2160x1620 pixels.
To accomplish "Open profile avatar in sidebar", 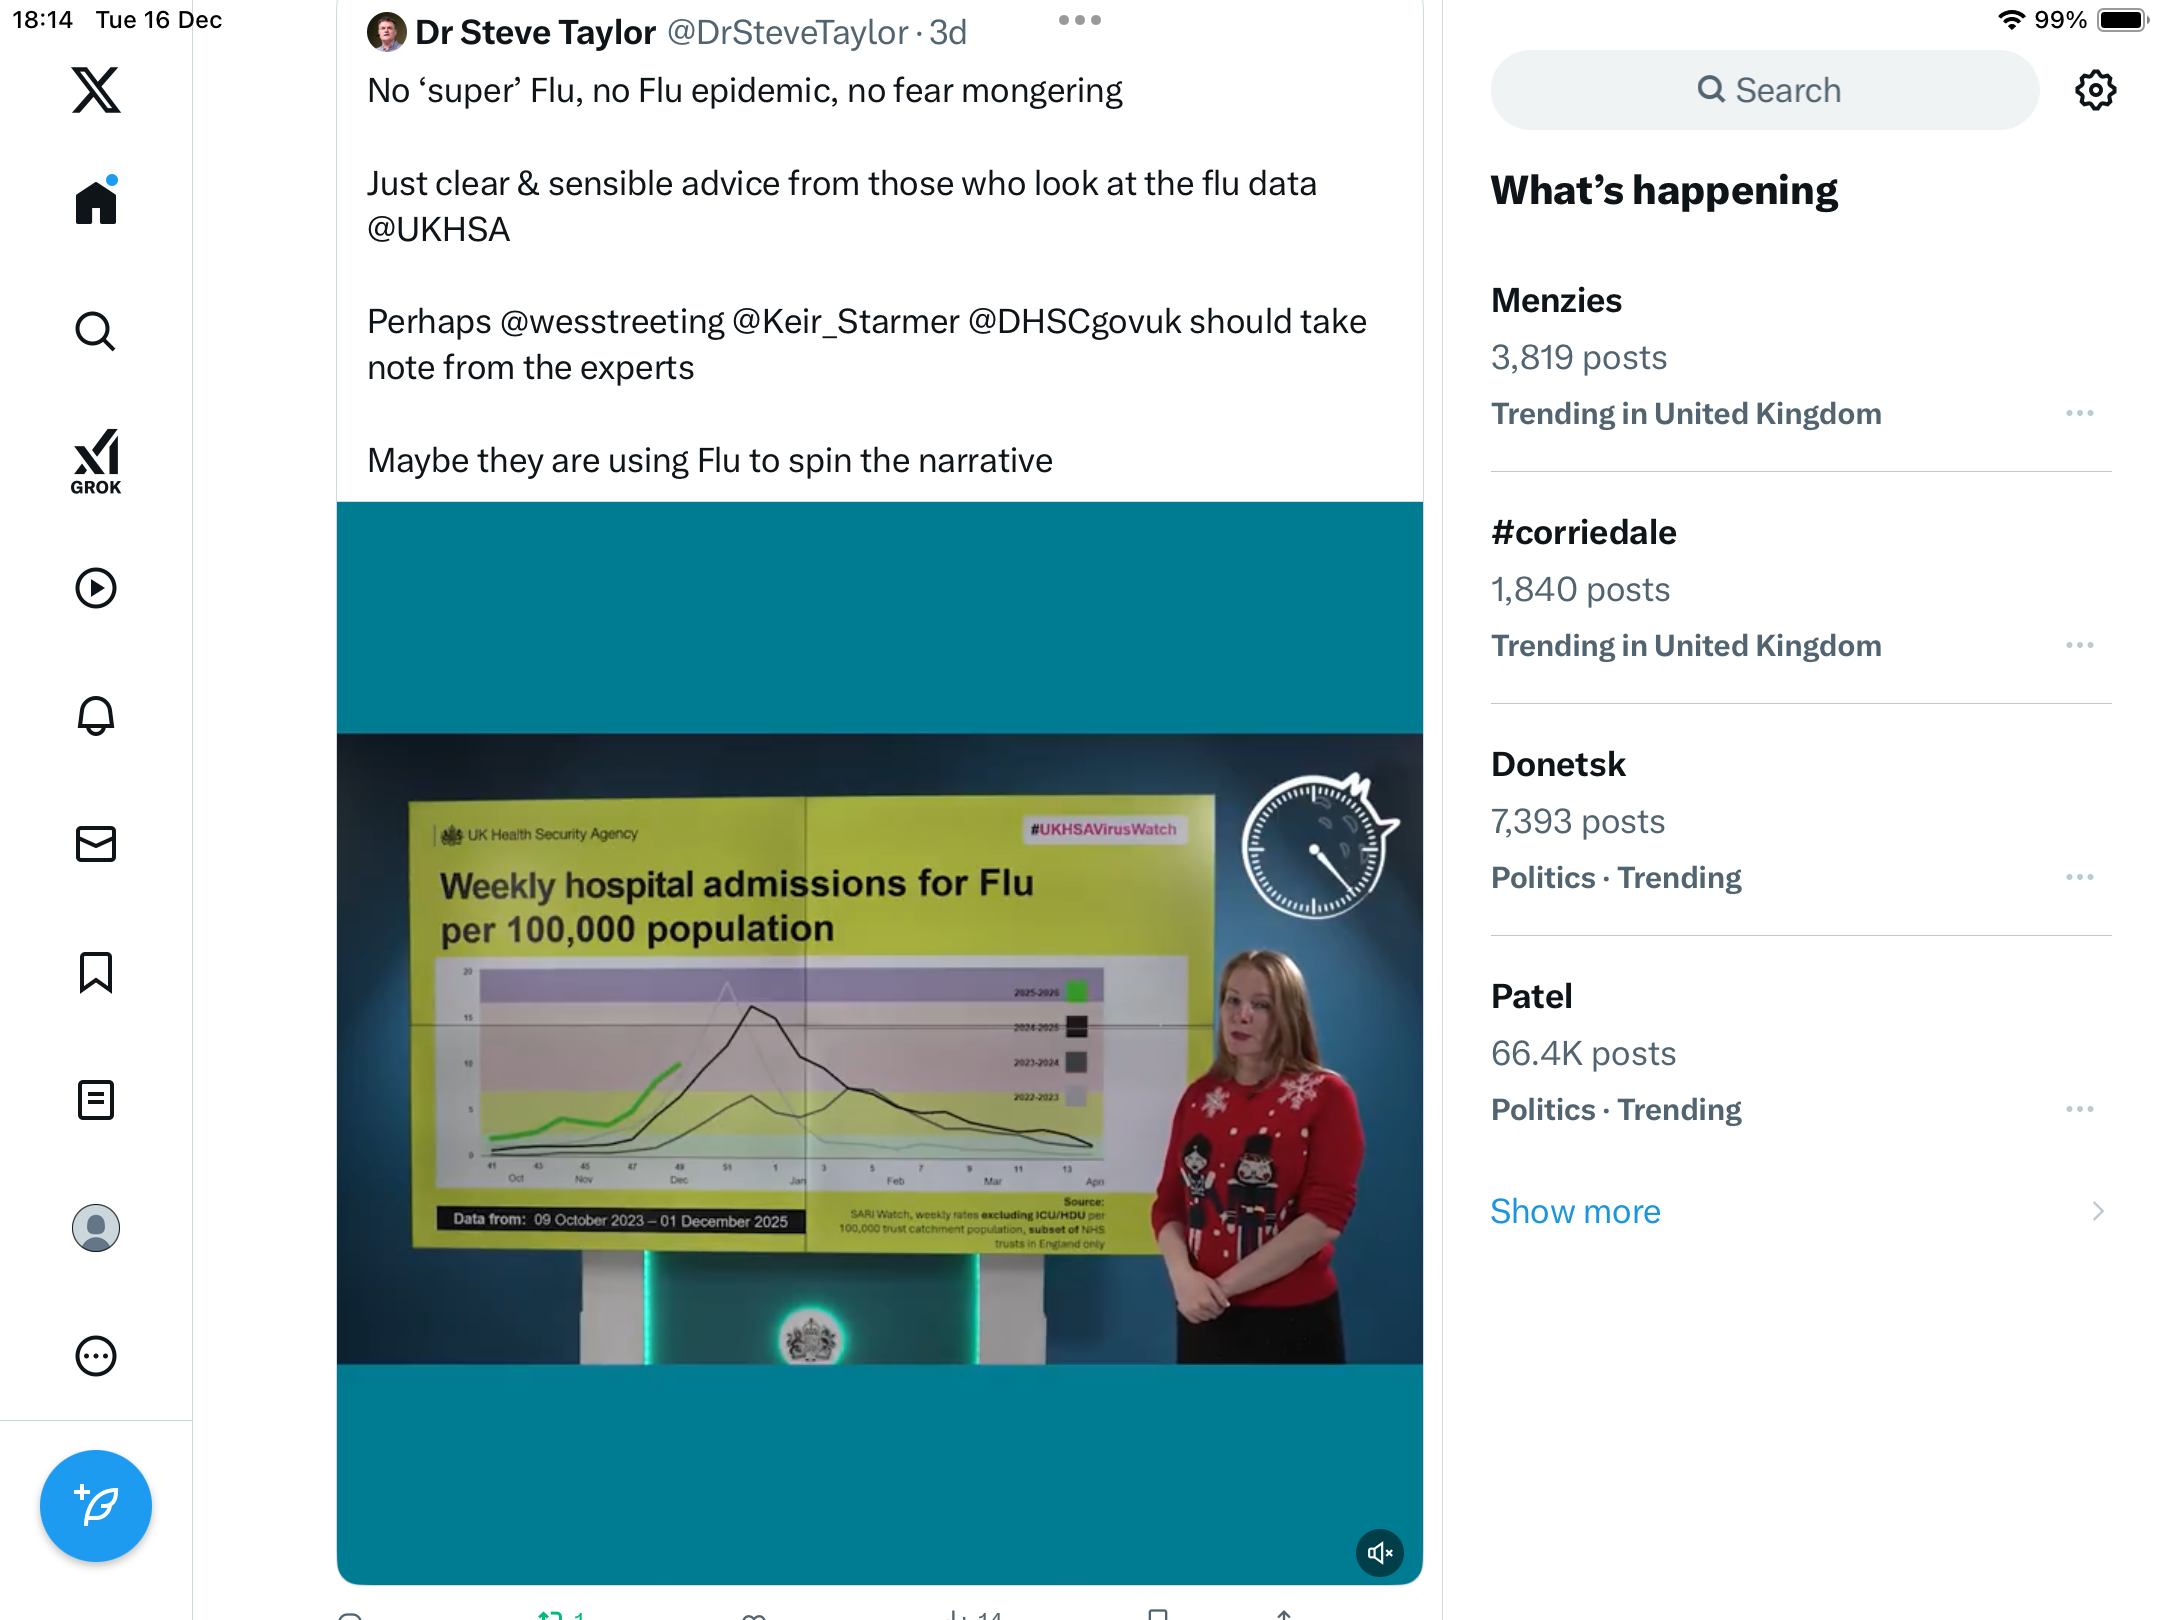I will 96,1228.
